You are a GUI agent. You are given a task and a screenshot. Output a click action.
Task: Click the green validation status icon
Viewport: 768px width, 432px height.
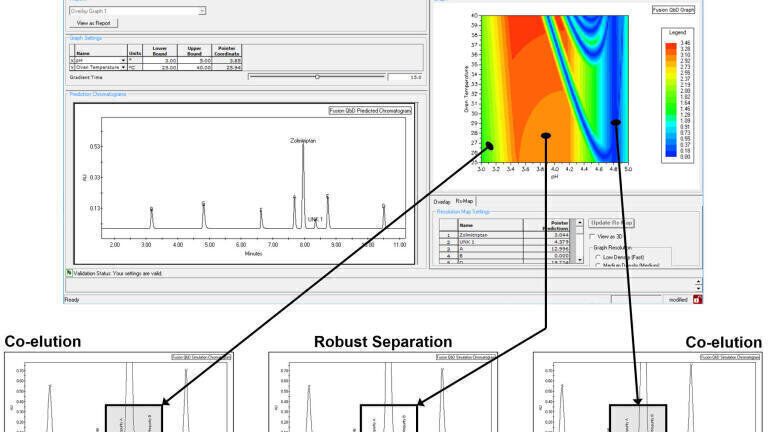pyautogui.click(x=69, y=273)
